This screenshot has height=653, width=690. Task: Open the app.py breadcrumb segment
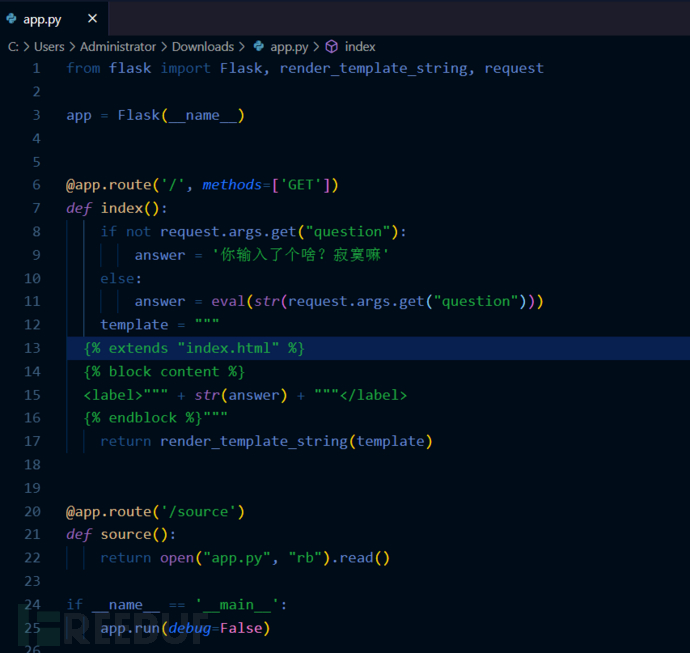click(289, 47)
